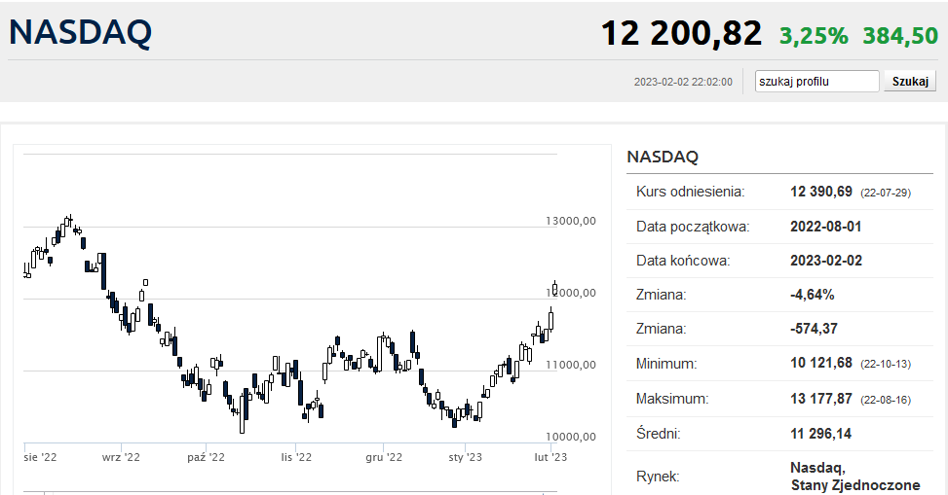The width and height of the screenshot is (948, 495).
Task: Click the sie '22 axis label
Action: 41,458
